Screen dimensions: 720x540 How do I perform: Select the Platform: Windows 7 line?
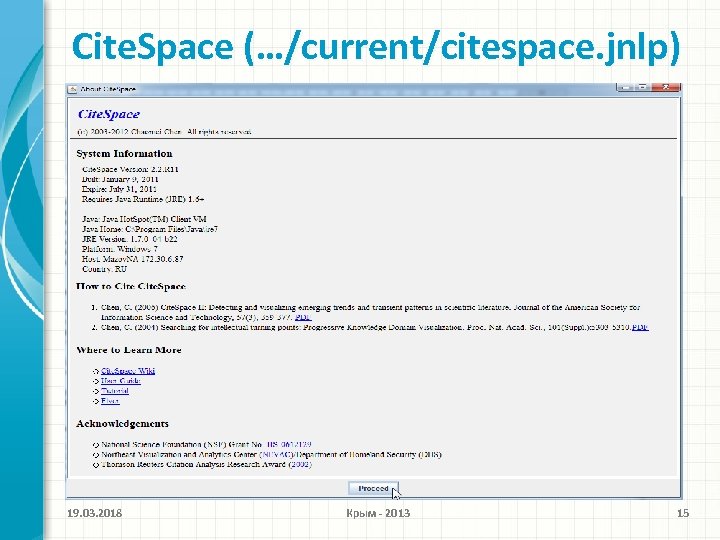click(x=119, y=249)
